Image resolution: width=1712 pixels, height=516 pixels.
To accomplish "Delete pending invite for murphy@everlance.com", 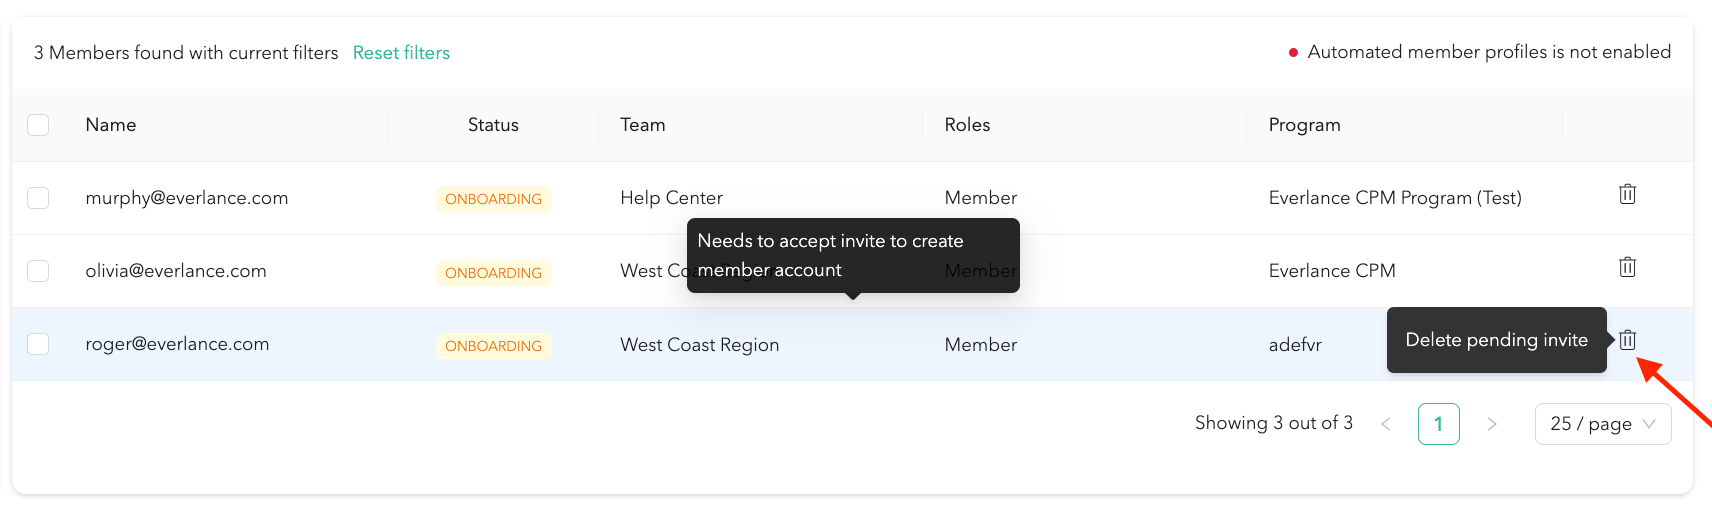I will tap(1627, 195).
